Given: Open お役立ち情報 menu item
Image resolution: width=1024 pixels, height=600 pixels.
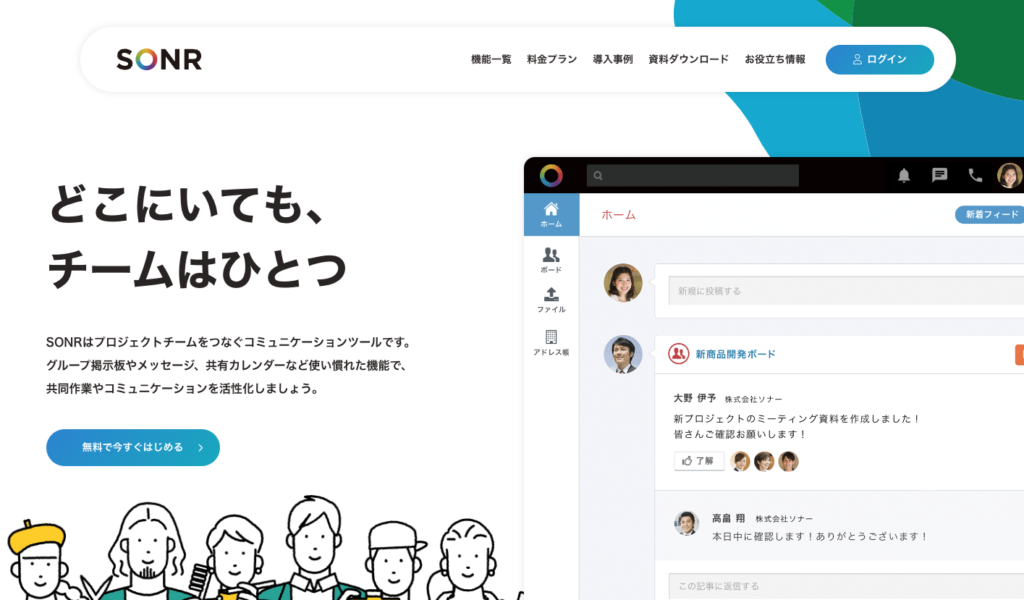Looking at the screenshot, I should click(775, 59).
